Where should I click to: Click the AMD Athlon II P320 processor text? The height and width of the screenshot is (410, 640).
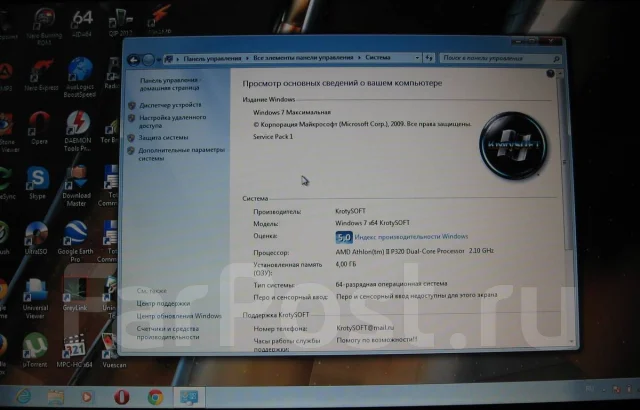(414, 251)
